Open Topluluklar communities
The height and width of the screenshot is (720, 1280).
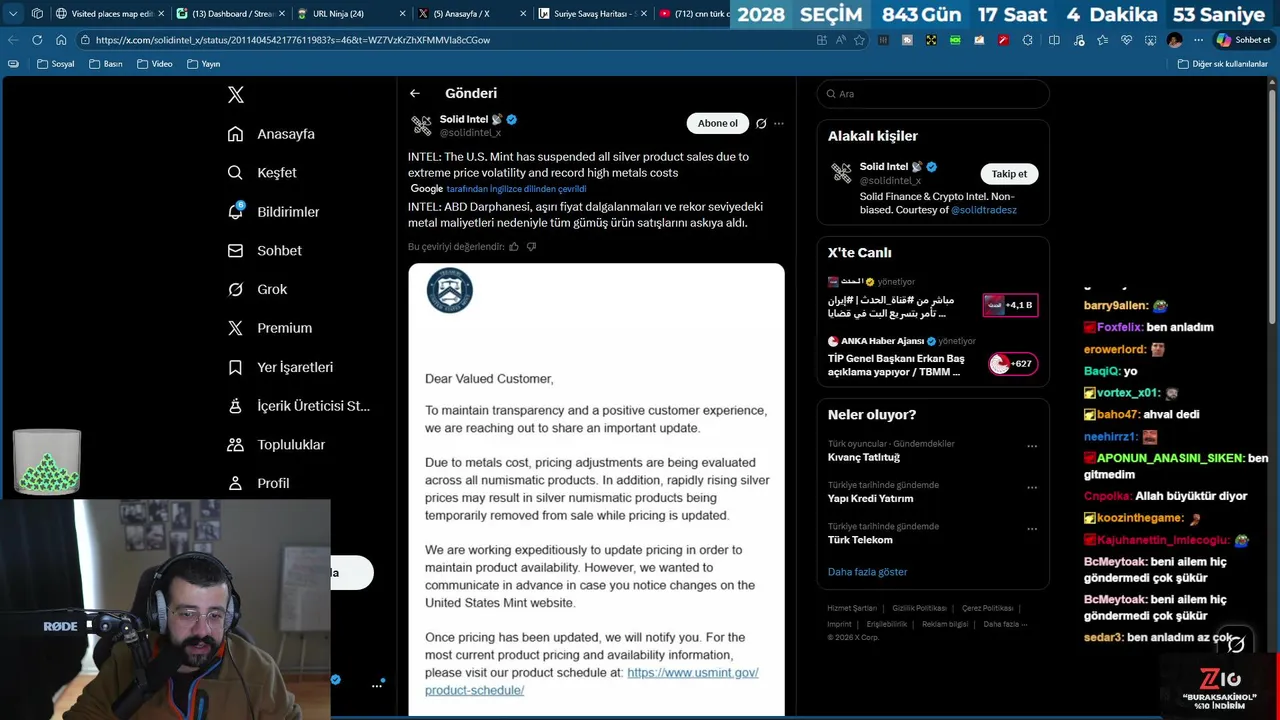pyautogui.click(x=276, y=445)
